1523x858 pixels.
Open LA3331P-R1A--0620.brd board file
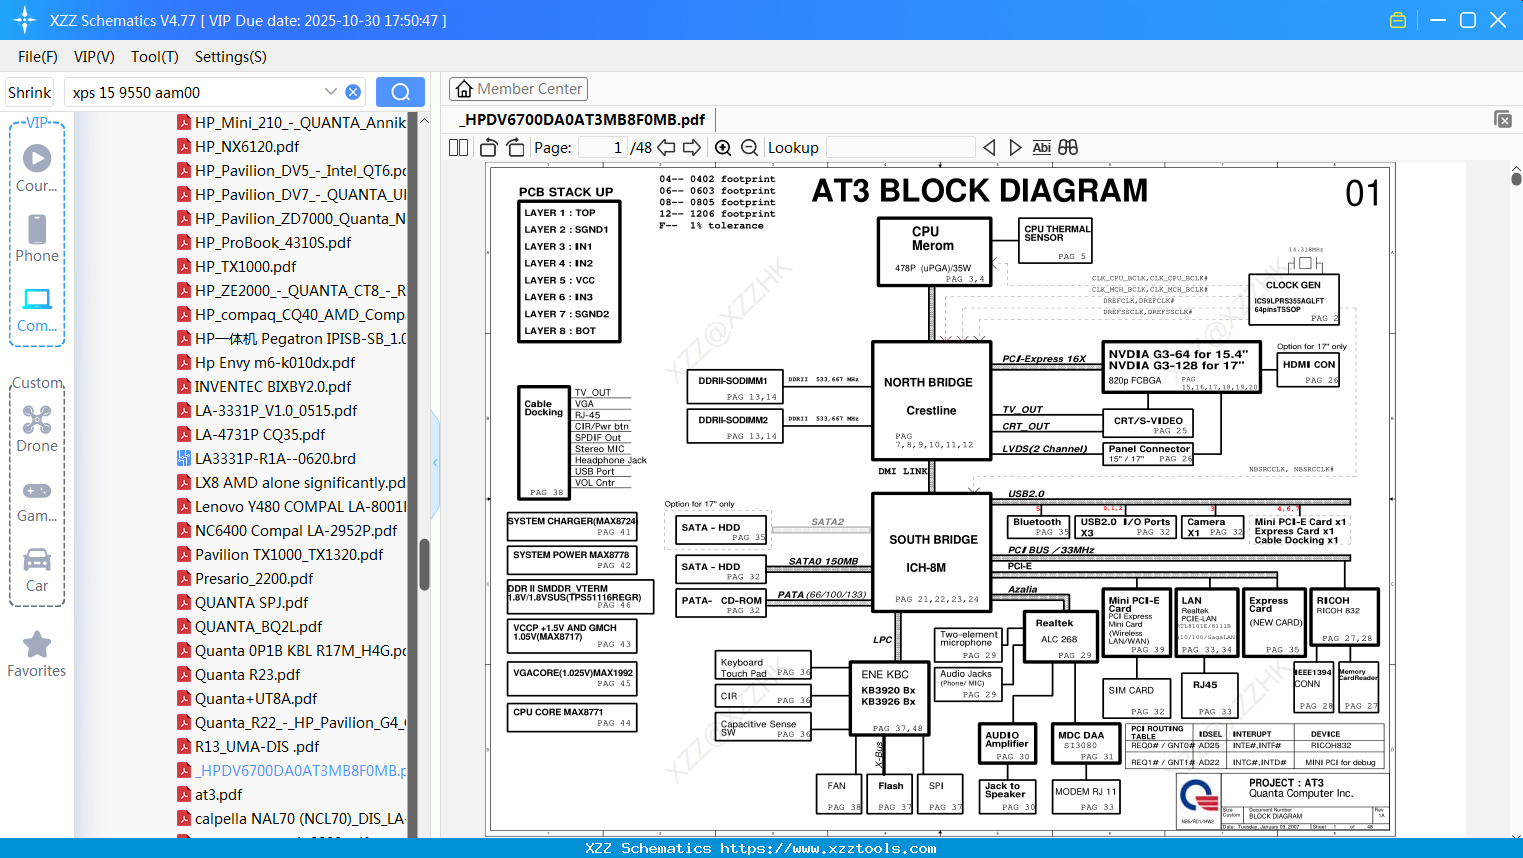(266, 458)
